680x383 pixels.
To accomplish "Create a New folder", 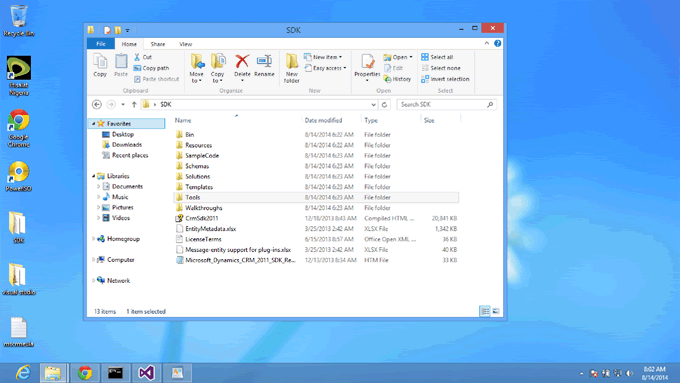I will [x=291, y=69].
